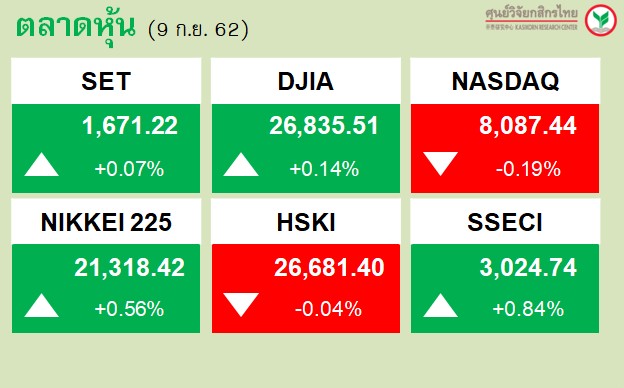Click the HSKI change -0.04%

[328, 309]
